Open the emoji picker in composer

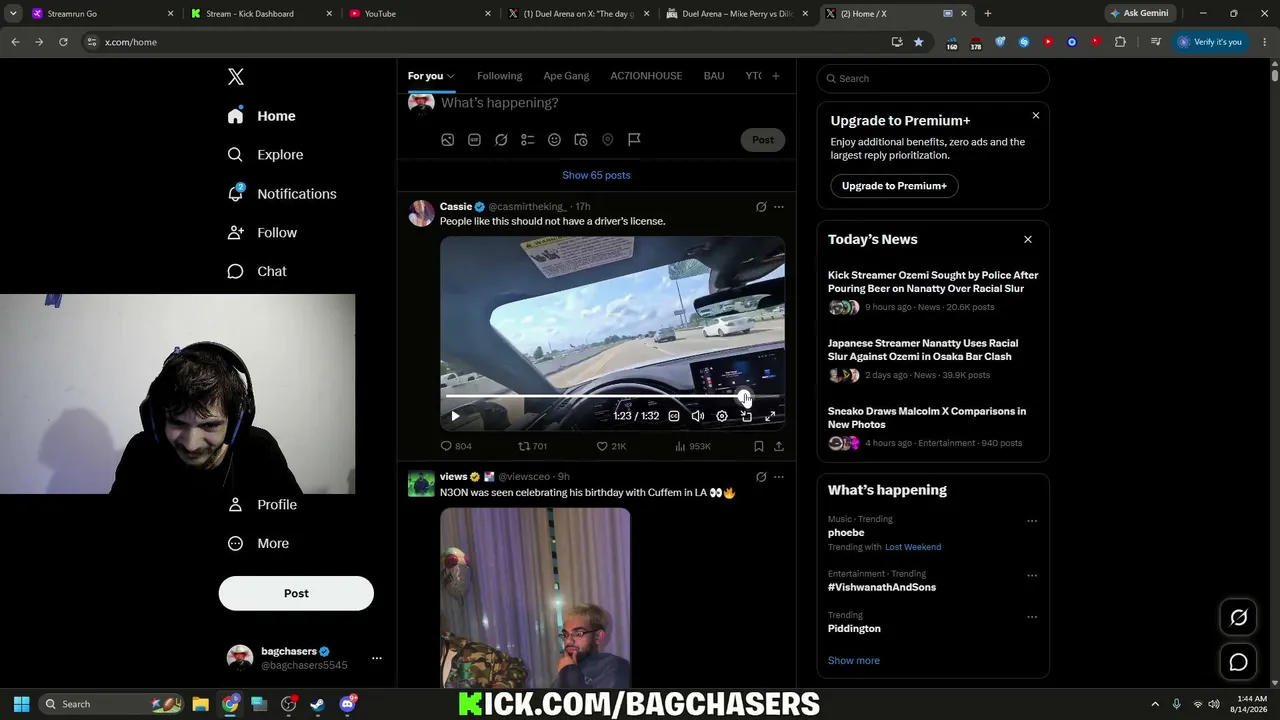click(554, 140)
